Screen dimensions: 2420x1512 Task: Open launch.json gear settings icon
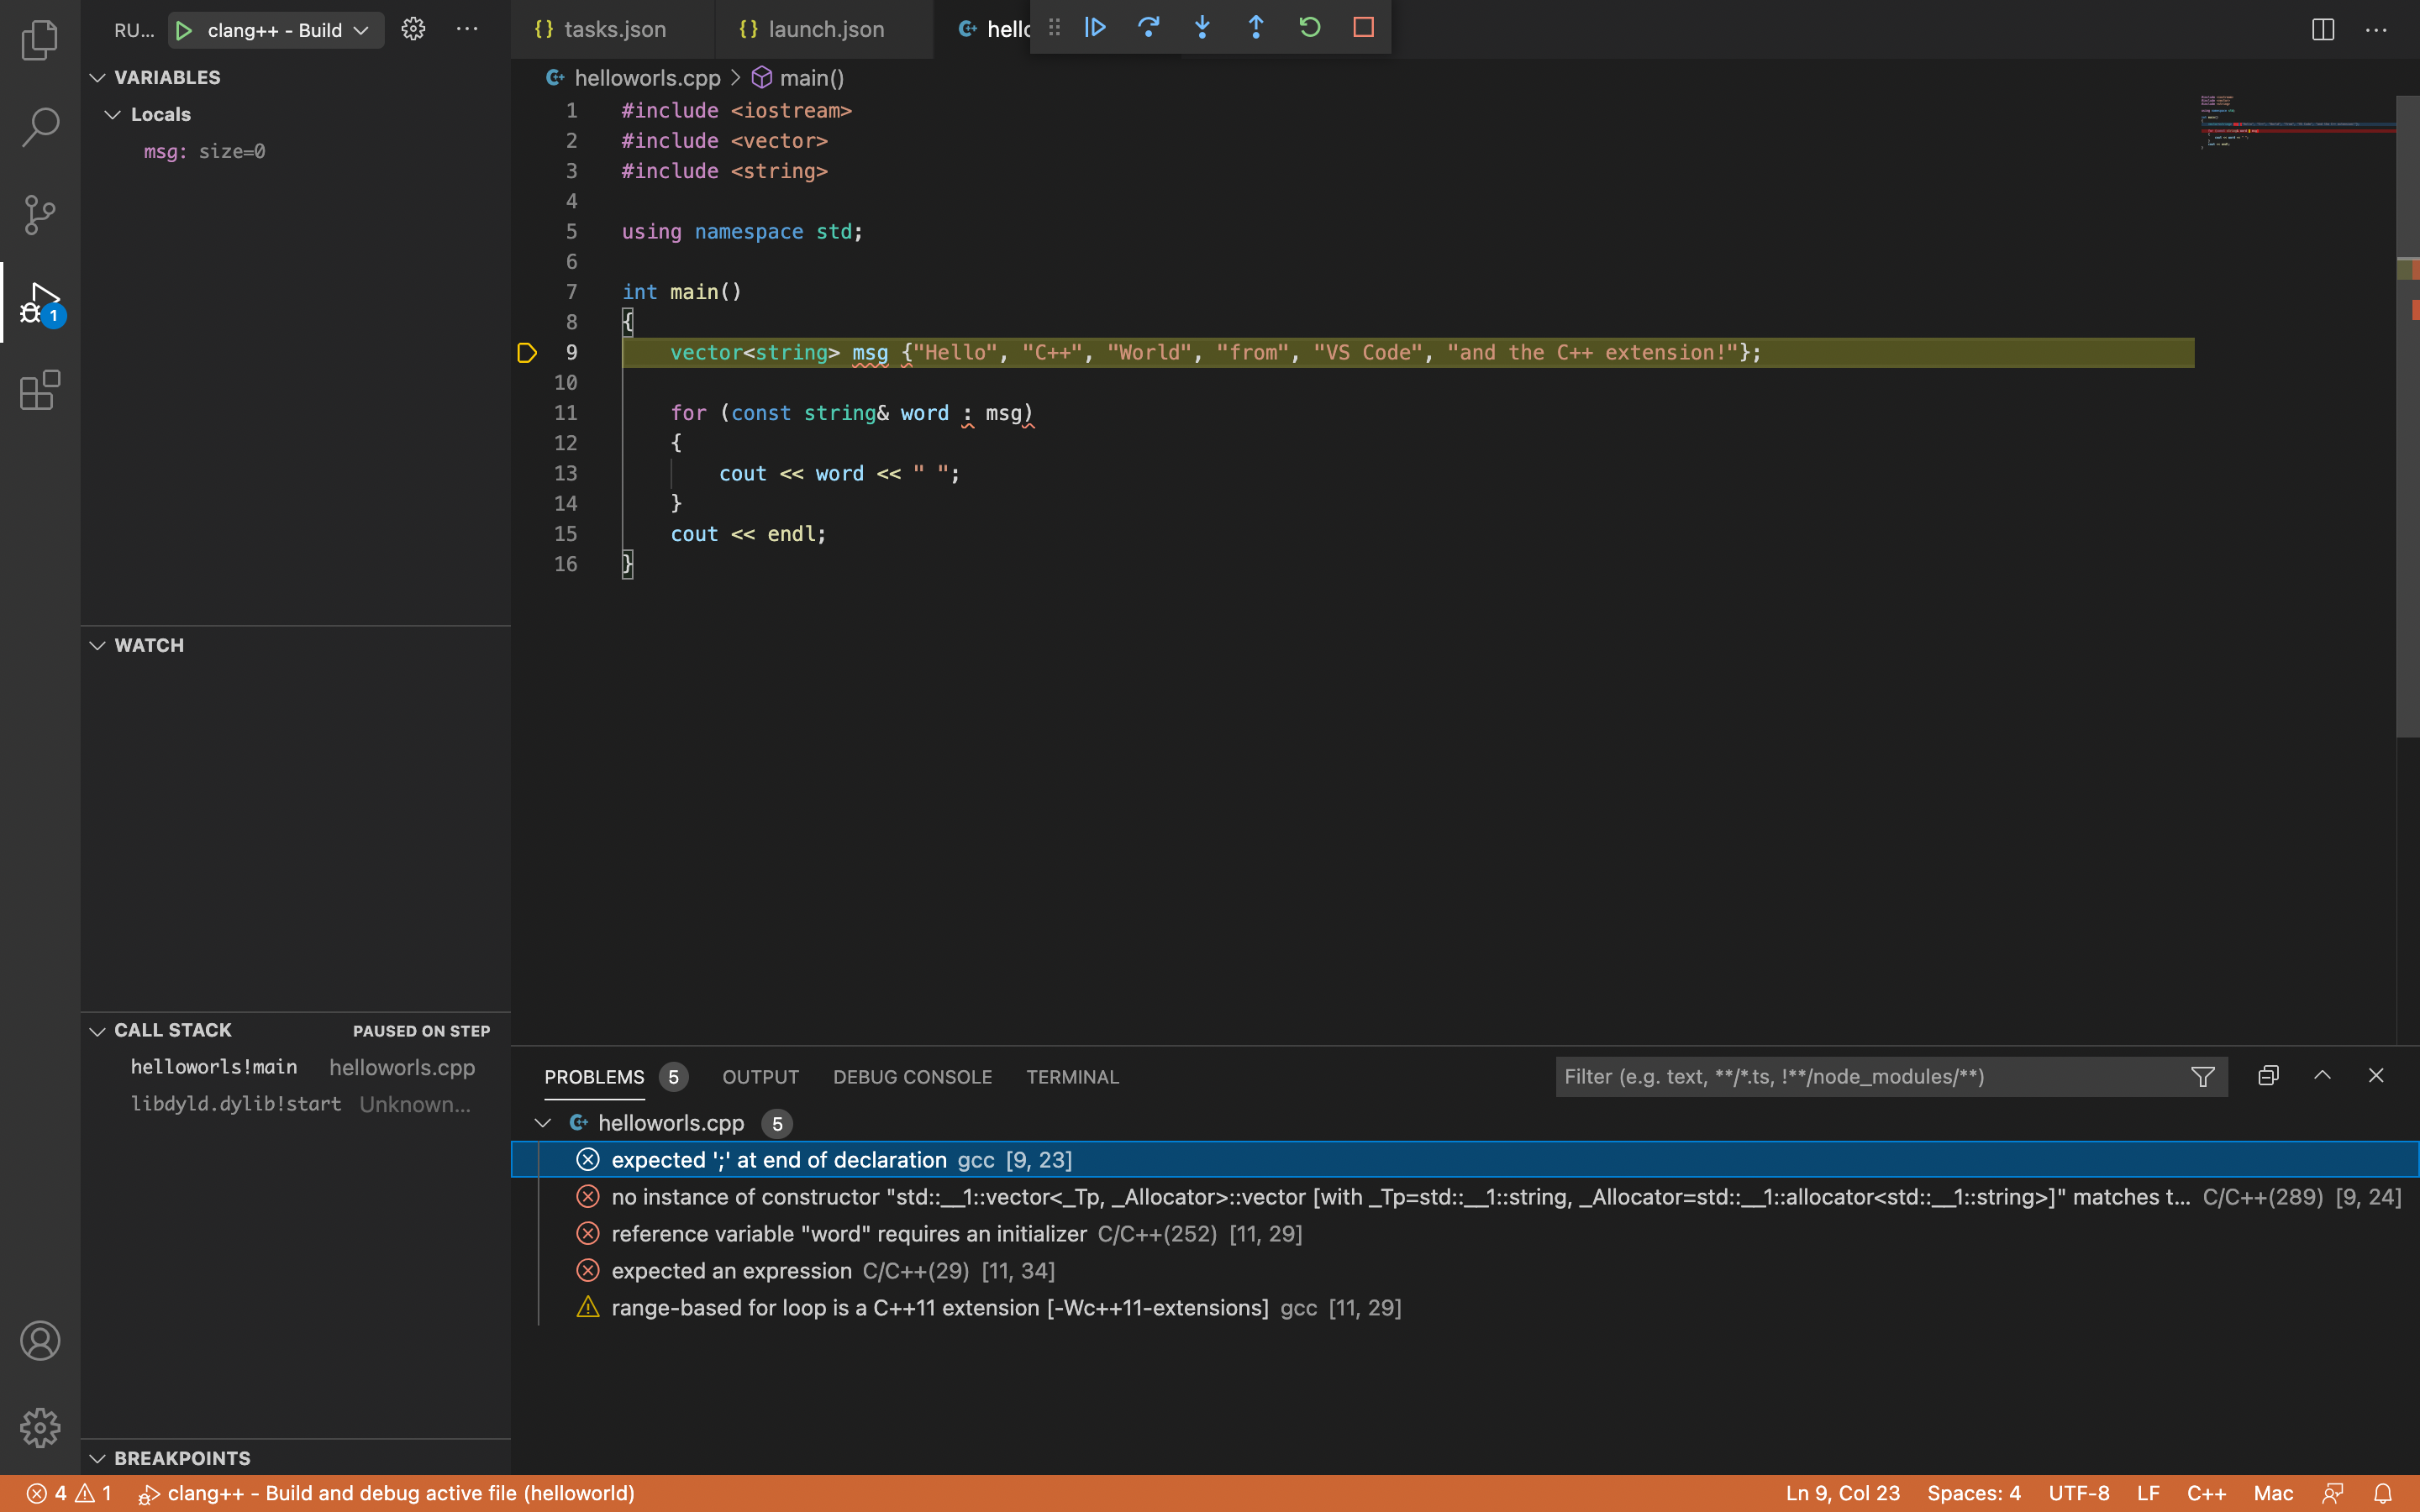tap(413, 30)
